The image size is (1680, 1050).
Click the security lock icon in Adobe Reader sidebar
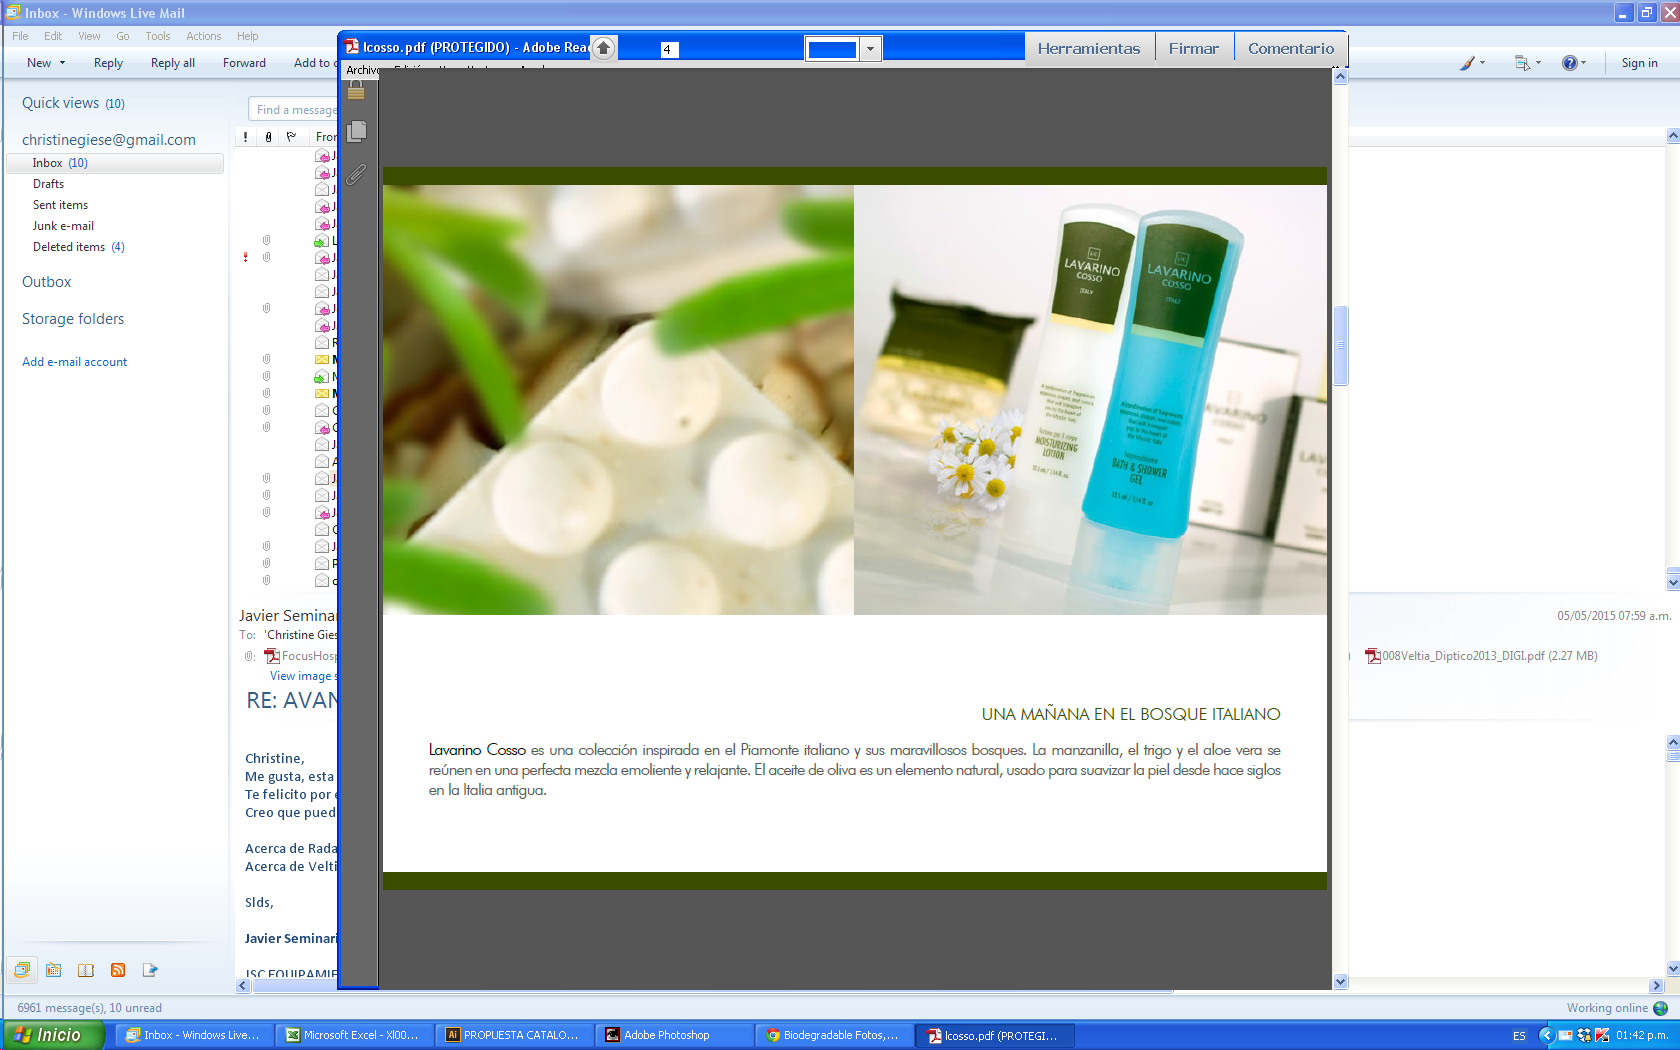click(356, 90)
